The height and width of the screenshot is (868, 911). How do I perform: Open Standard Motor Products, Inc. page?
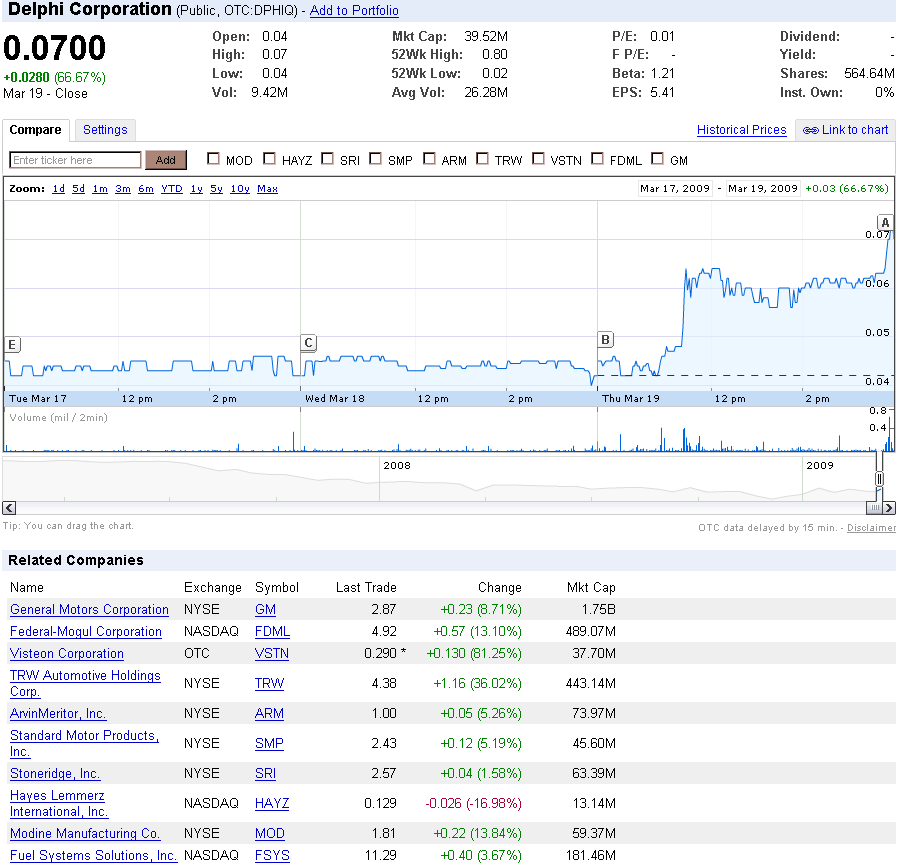(84, 743)
